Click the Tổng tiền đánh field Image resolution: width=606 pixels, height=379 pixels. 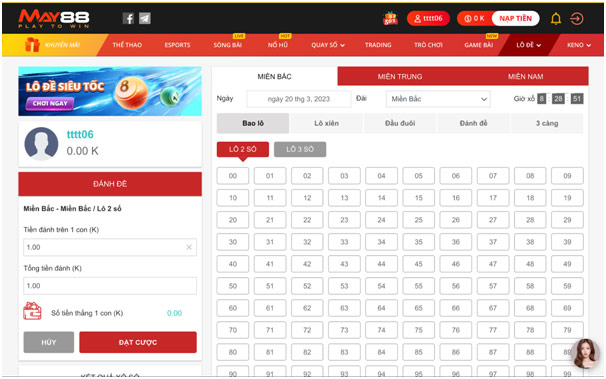pyautogui.click(x=110, y=286)
